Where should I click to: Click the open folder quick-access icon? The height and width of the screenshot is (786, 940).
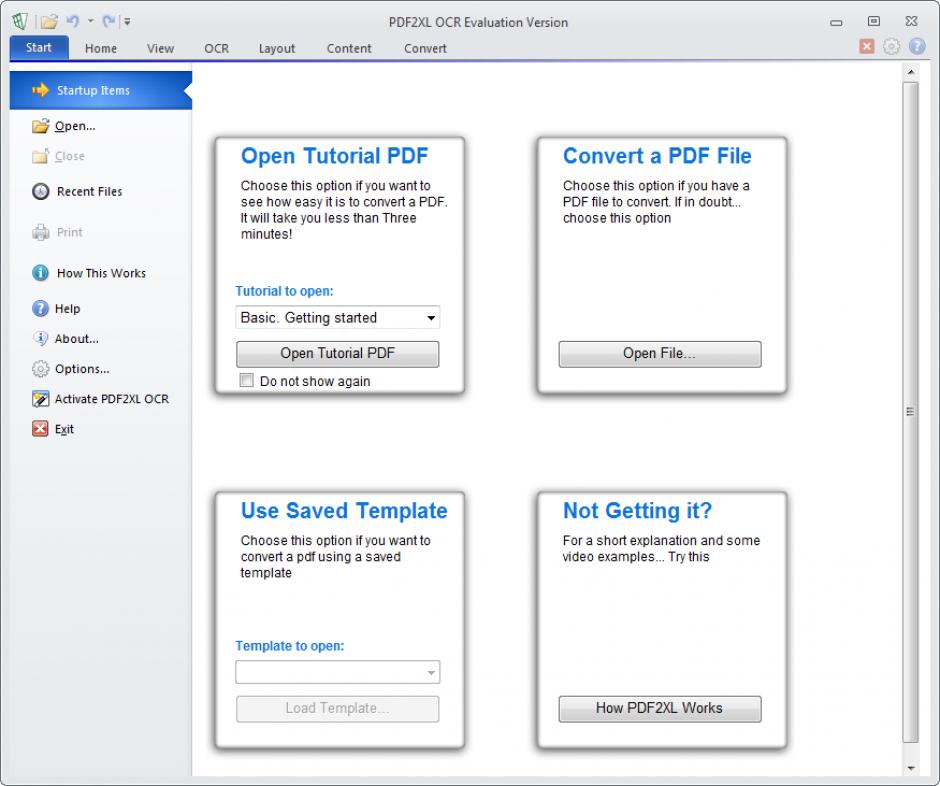49,22
